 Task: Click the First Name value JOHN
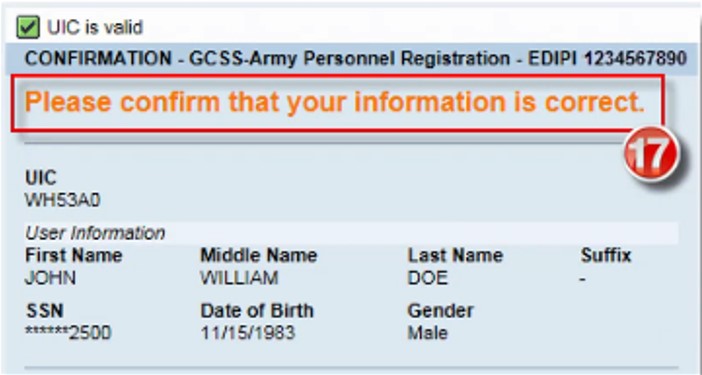[50, 278]
